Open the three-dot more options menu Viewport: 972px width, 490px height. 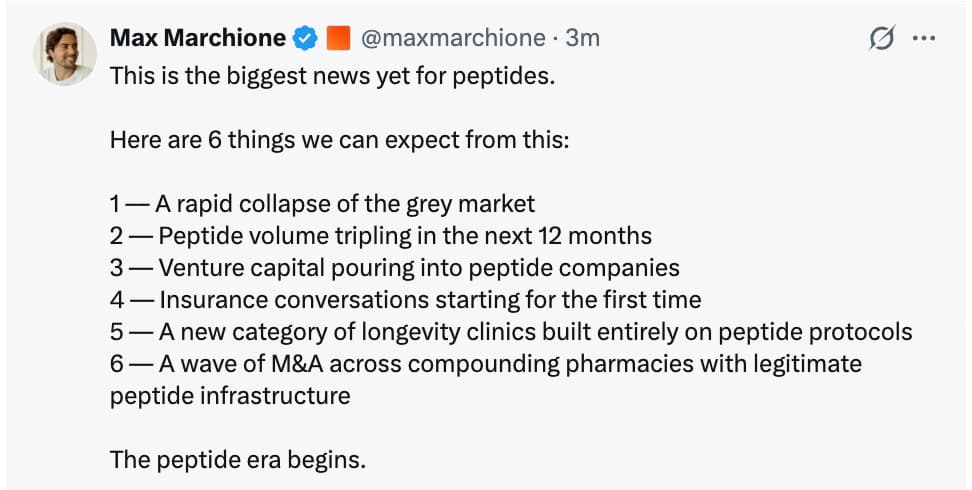924,39
